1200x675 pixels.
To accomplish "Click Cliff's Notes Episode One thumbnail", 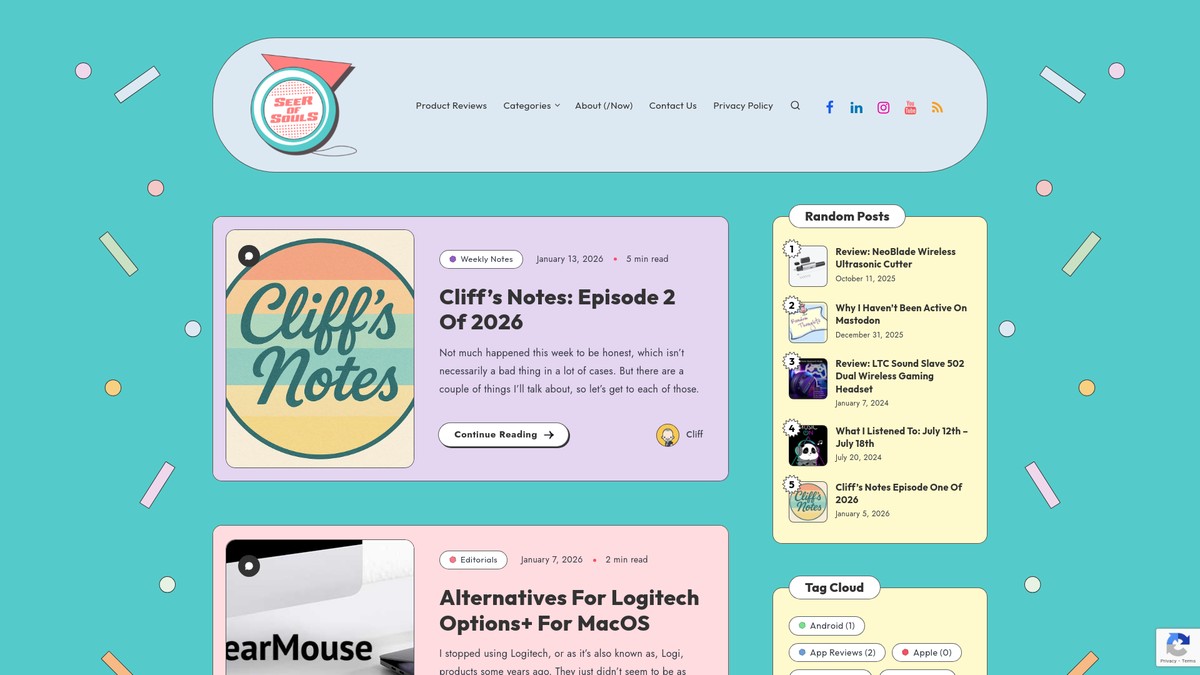I will click(x=808, y=501).
